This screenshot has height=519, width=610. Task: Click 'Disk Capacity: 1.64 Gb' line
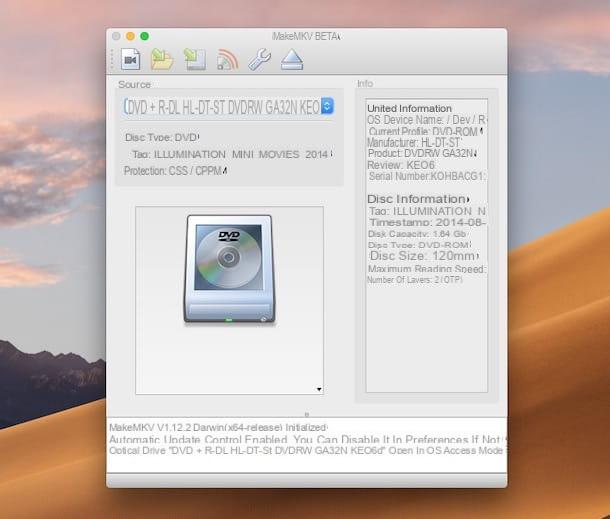(417, 234)
